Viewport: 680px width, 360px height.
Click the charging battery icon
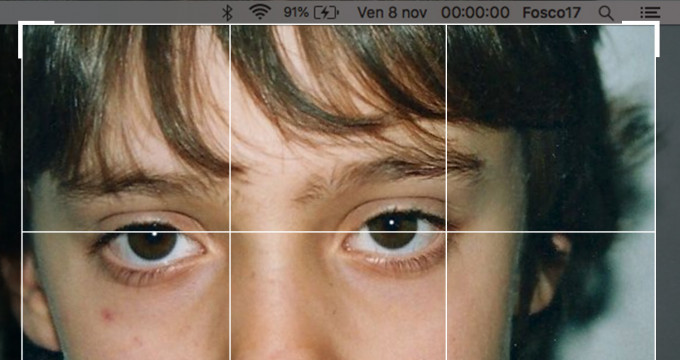click(326, 13)
